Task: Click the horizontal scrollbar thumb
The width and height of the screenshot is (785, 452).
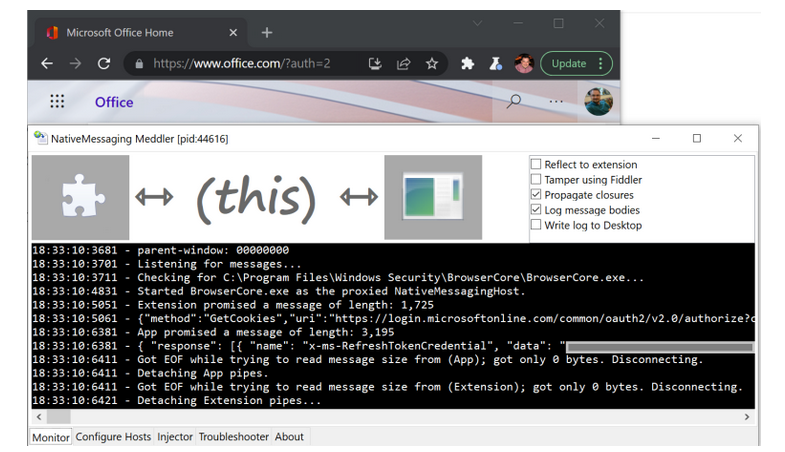Action: click(x=59, y=416)
